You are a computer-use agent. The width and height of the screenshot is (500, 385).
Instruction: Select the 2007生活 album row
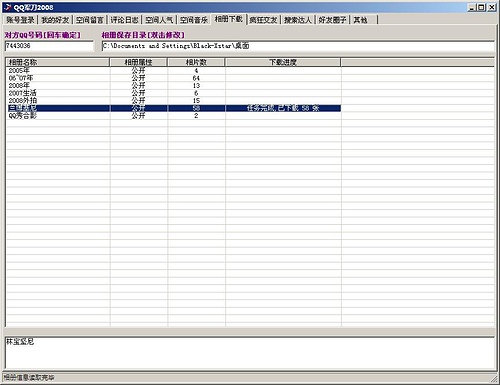click(x=173, y=93)
